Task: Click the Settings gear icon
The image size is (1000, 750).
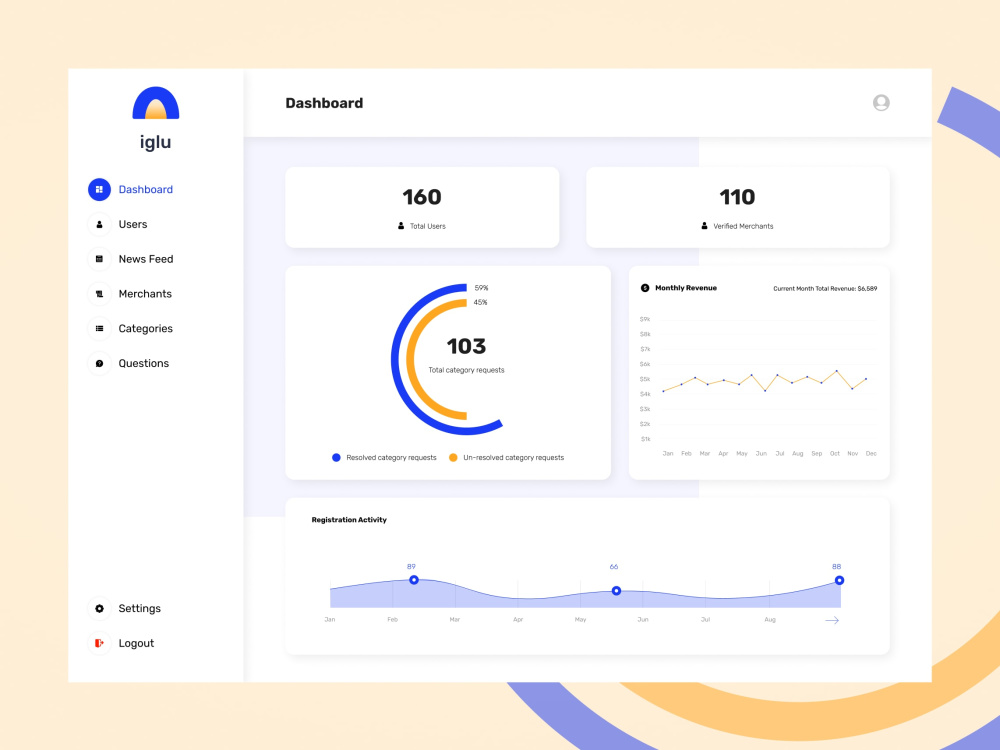Action: click(99, 608)
